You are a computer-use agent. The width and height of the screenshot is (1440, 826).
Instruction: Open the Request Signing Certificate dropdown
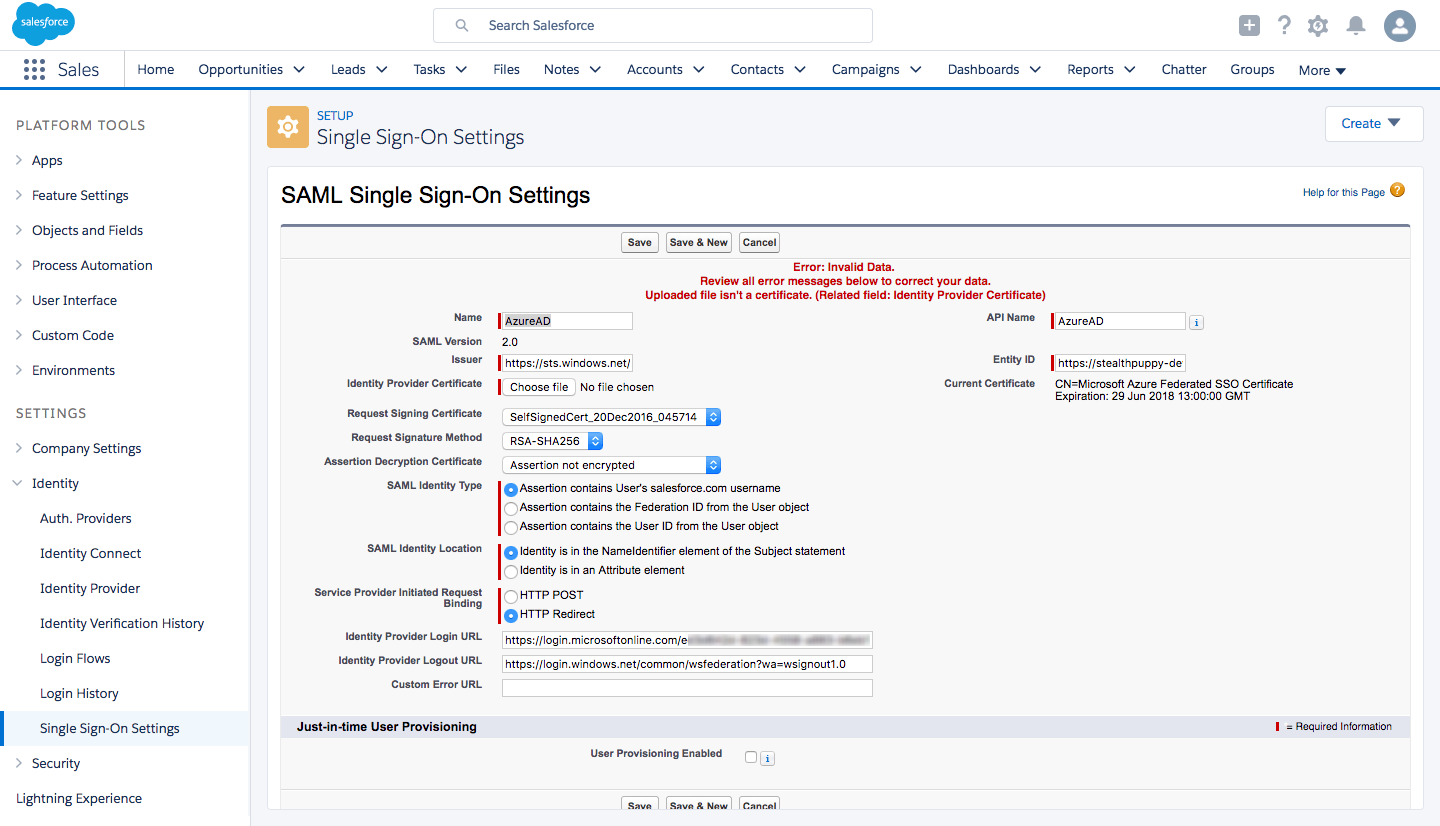pos(611,417)
